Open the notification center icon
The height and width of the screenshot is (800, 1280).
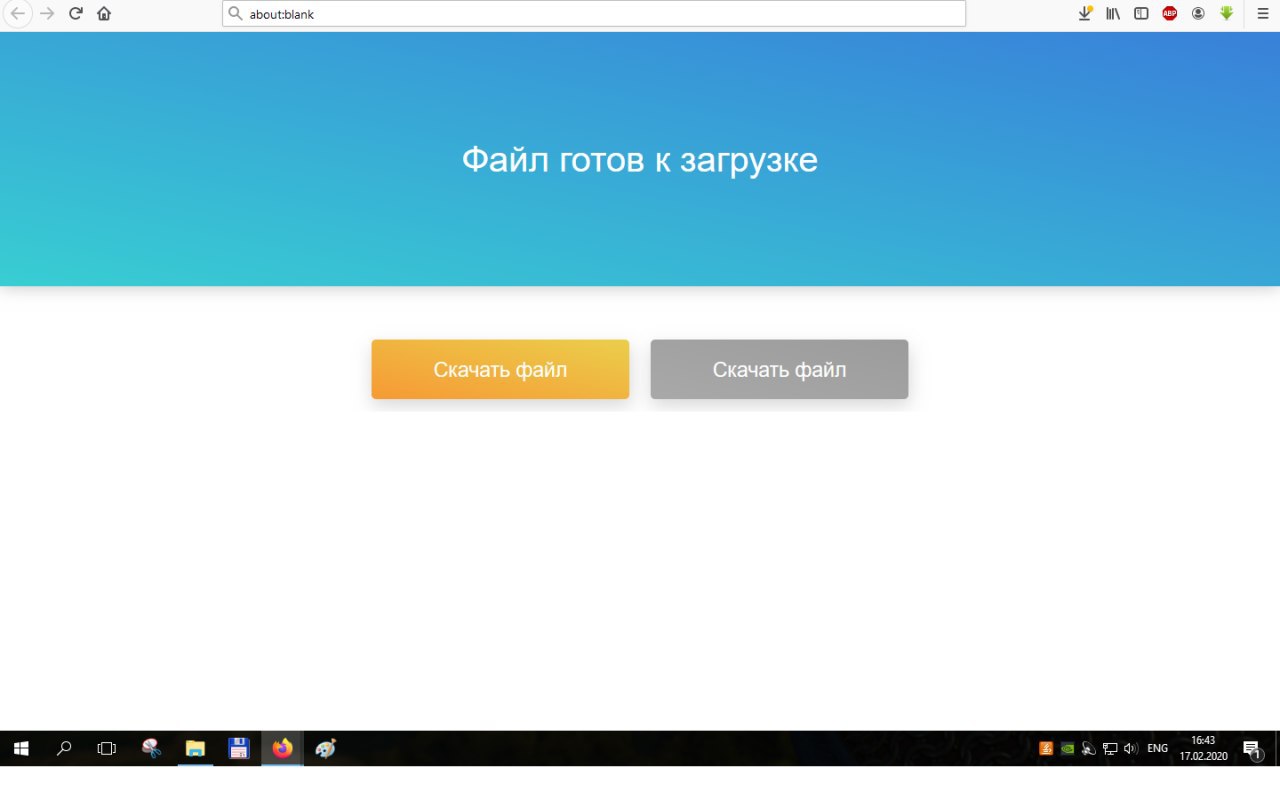coord(1251,748)
